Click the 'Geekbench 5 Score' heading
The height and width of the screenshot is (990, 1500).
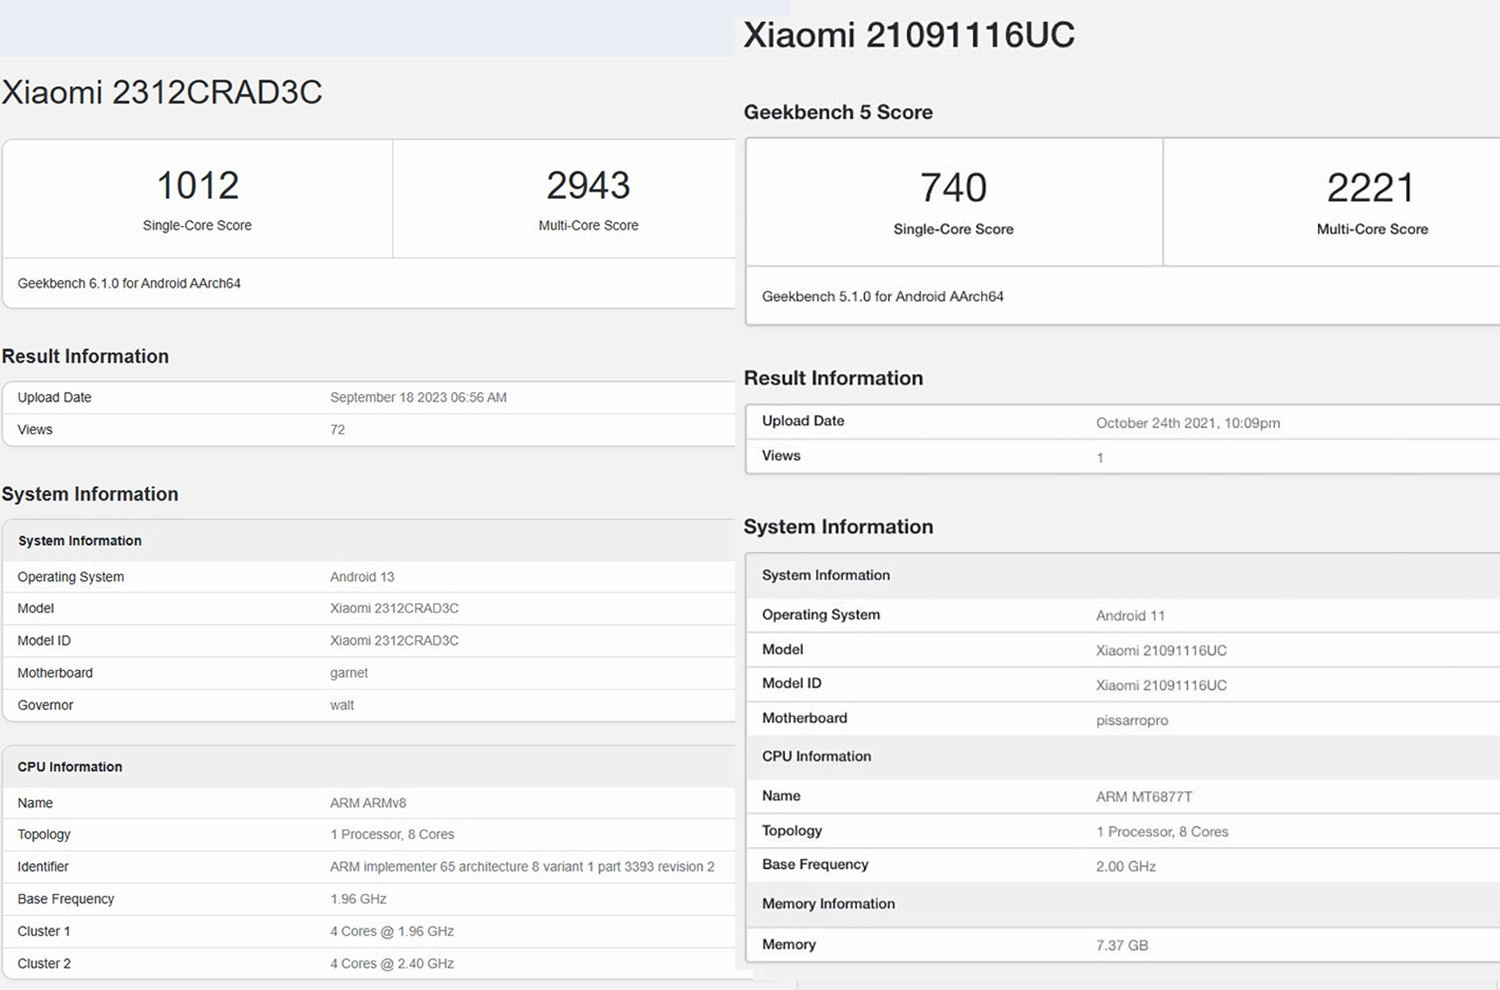[838, 112]
